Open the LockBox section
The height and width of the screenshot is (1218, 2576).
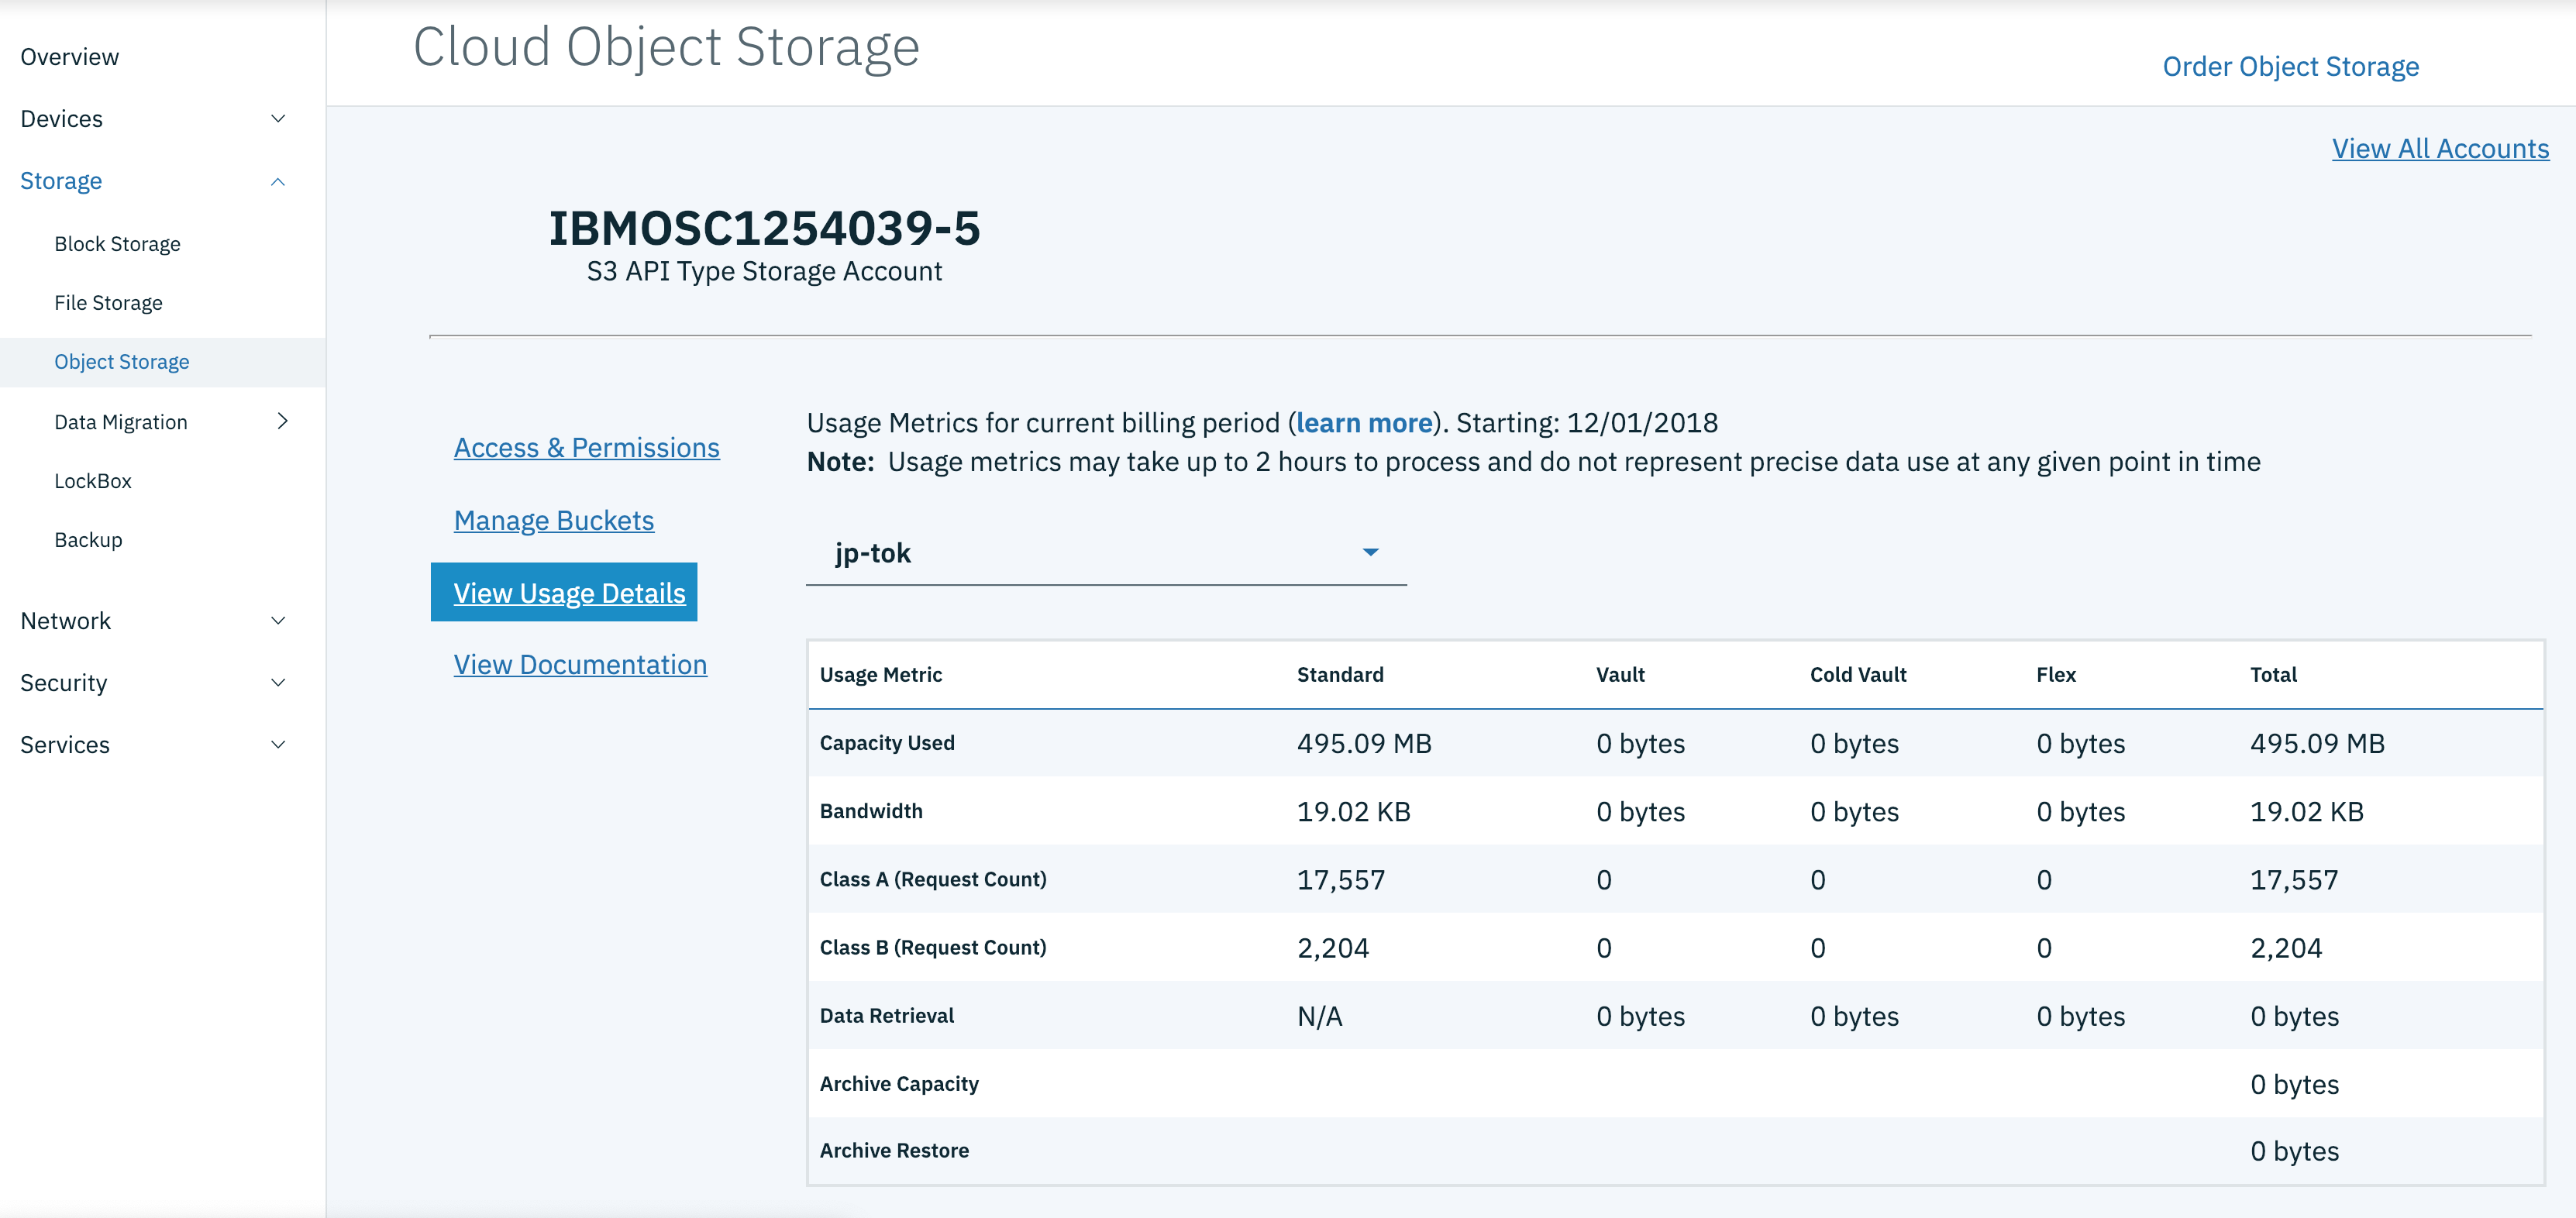92,480
